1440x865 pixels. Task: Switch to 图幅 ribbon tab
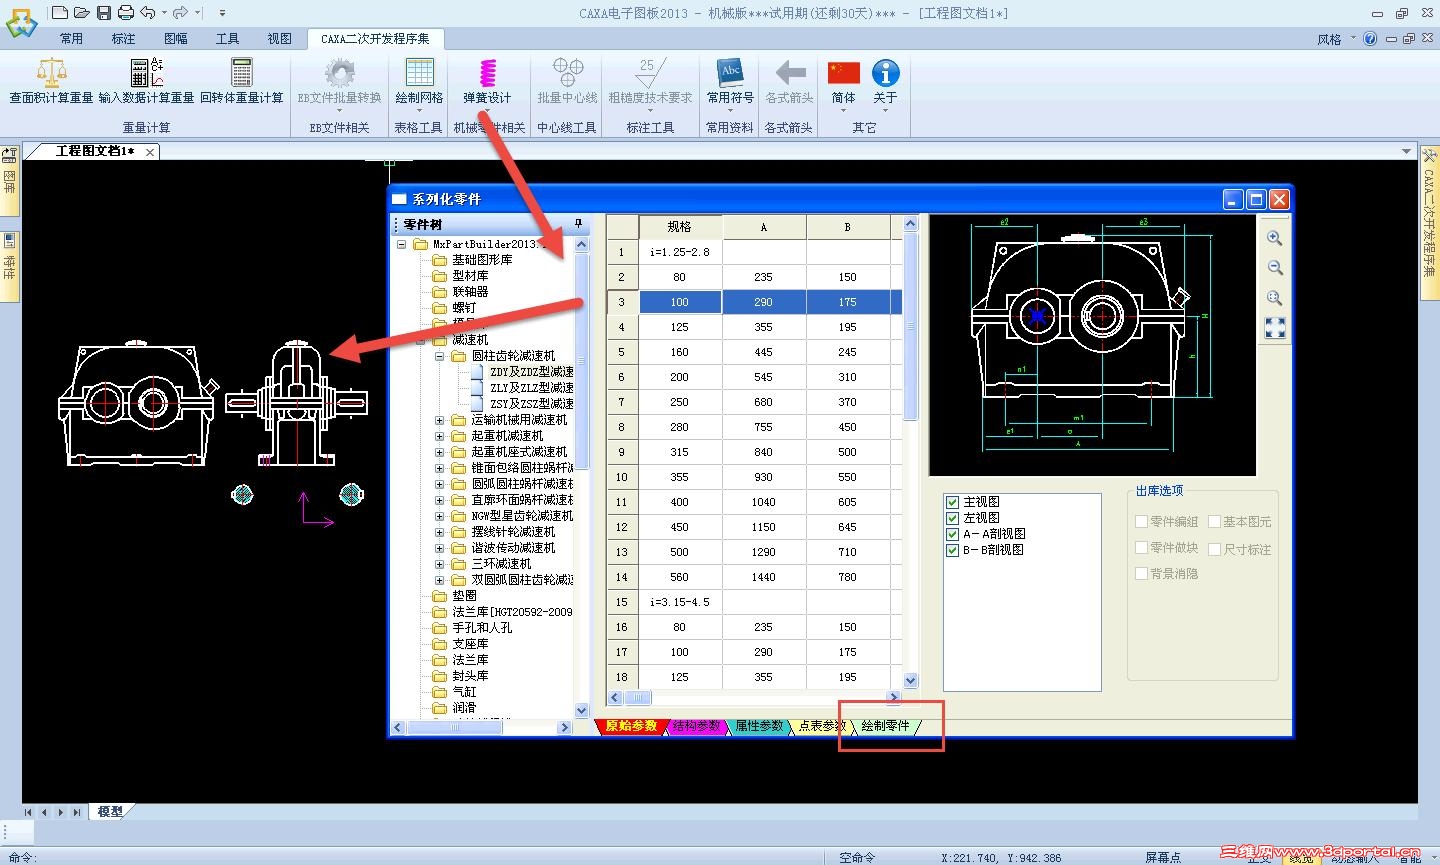coord(175,39)
